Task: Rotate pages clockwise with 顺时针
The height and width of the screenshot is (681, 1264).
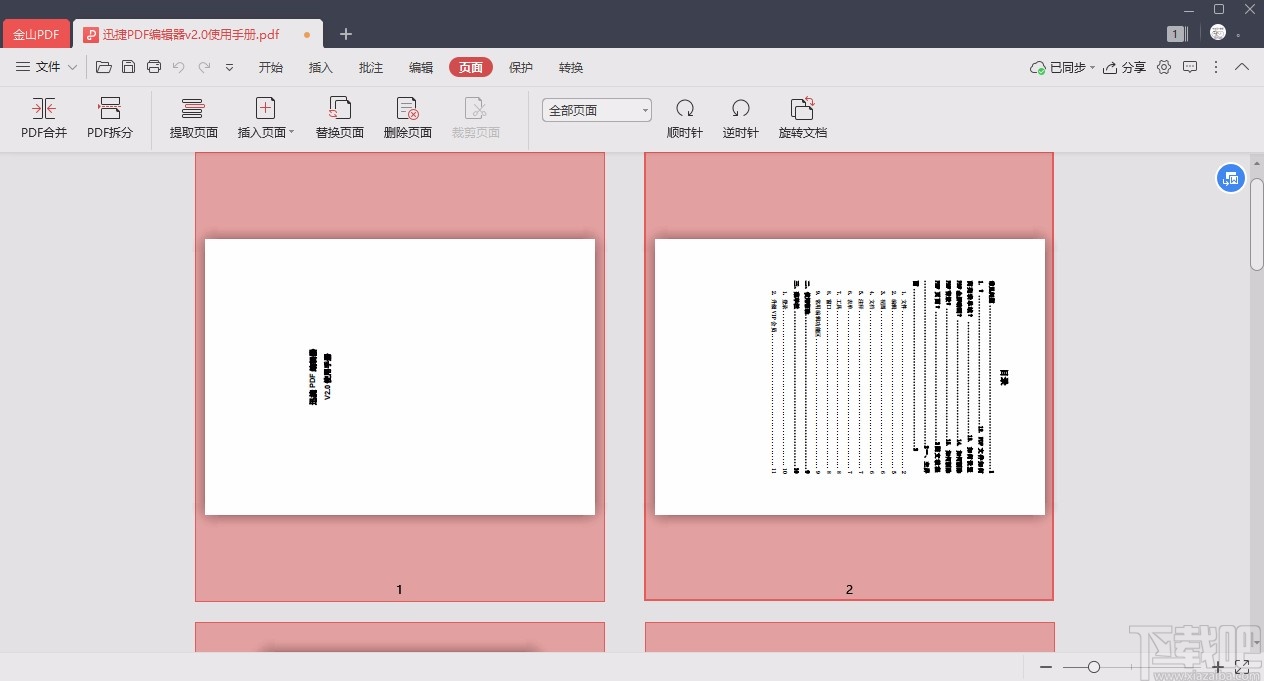Action: coord(685,118)
